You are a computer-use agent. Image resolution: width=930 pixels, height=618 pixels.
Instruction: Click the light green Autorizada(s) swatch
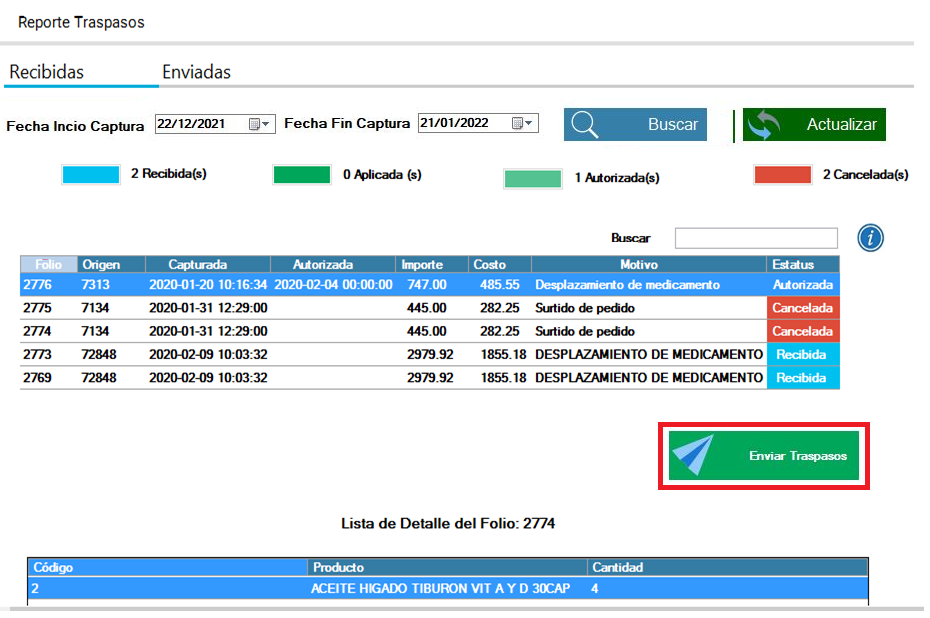click(532, 179)
